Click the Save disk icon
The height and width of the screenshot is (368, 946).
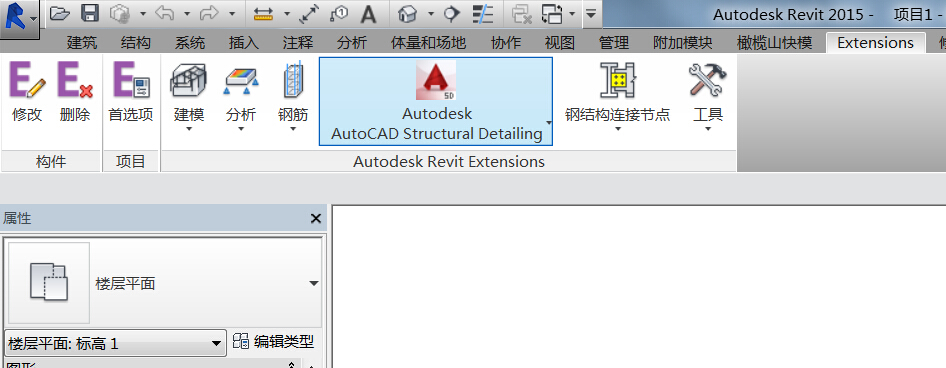click(x=90, y=13)
